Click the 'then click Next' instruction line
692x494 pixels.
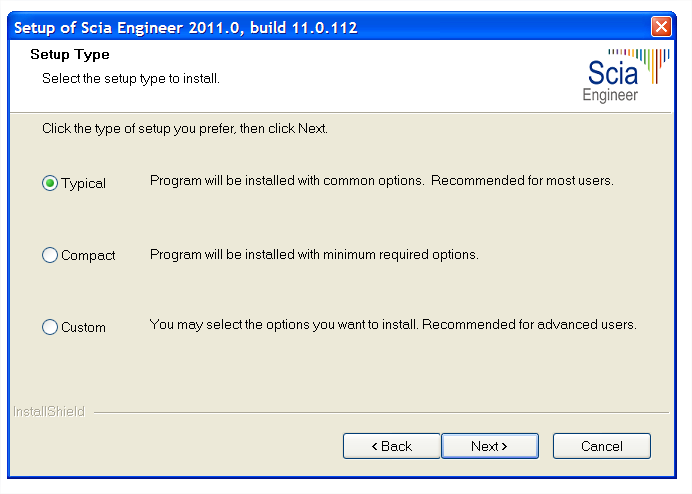pos(185,128)
